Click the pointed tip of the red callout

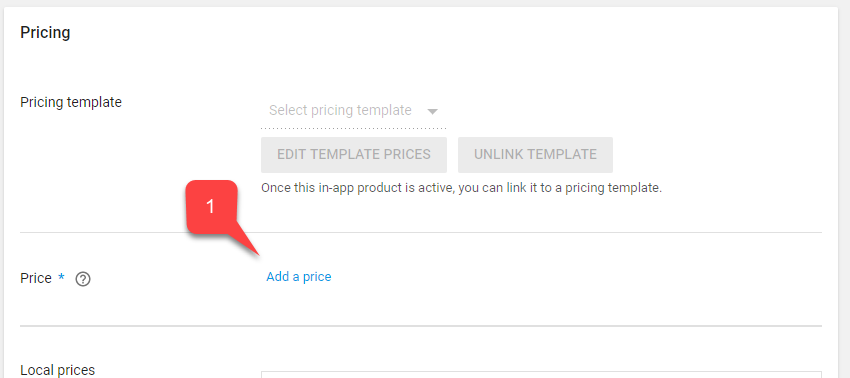coord(258,254)
